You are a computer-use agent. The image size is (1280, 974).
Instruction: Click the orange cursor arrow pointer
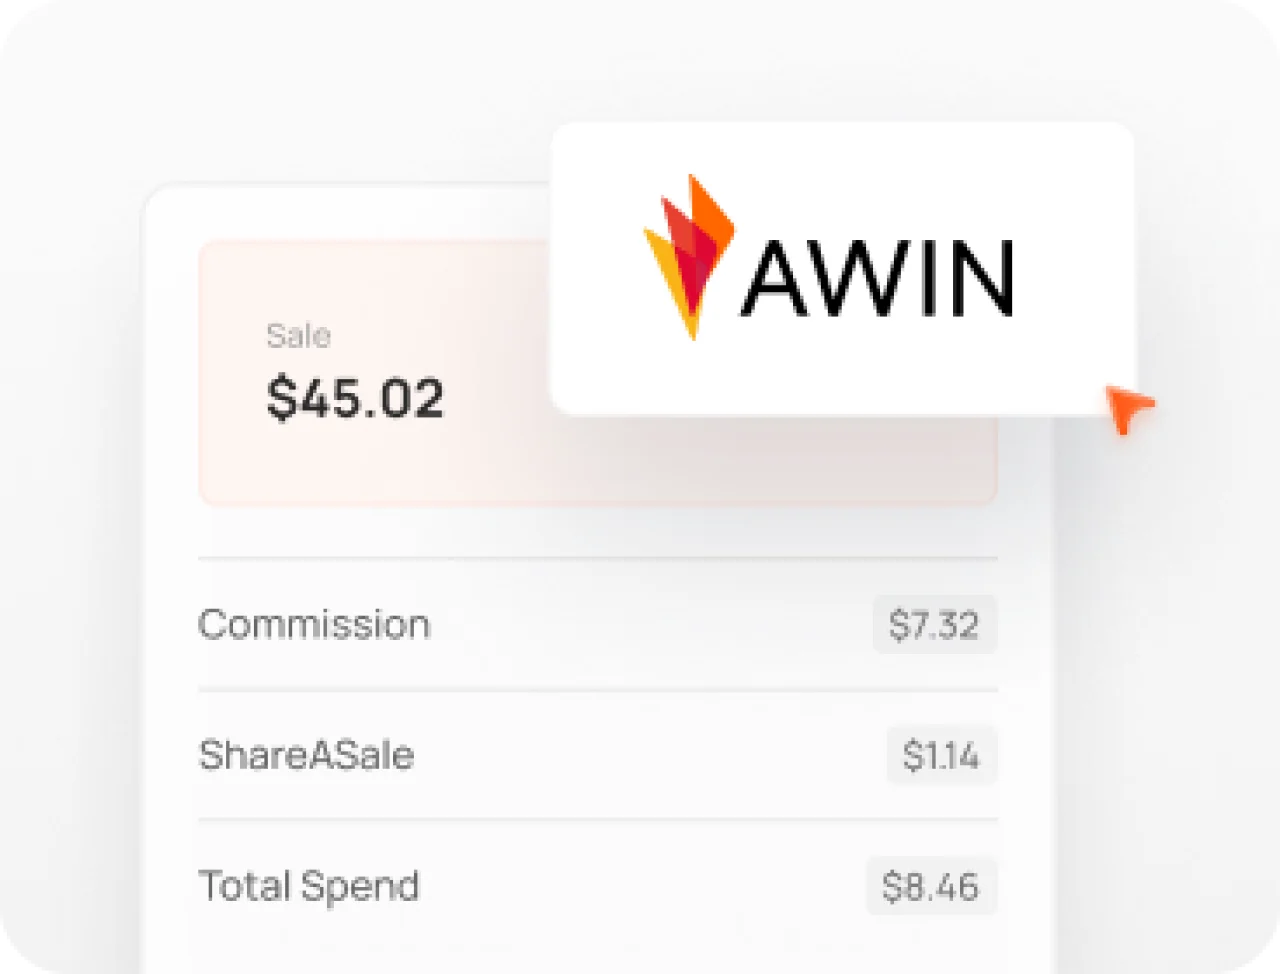pos(1127,408)
